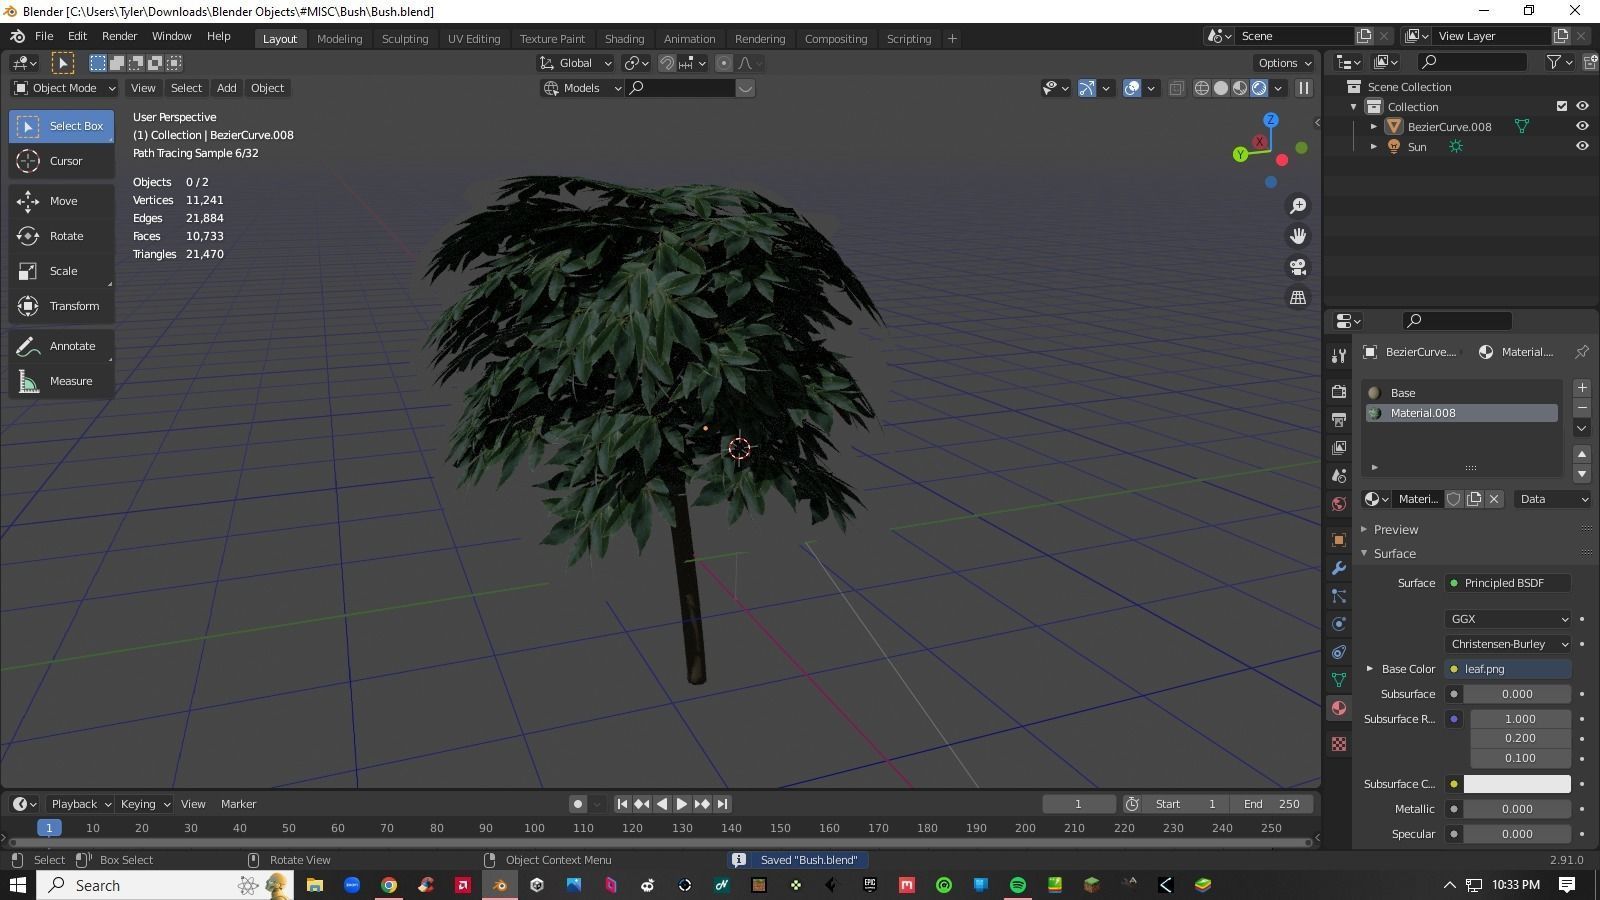Open Object Constraint properties tab
Screen dimensions: 1600x900
point(1339,652)
